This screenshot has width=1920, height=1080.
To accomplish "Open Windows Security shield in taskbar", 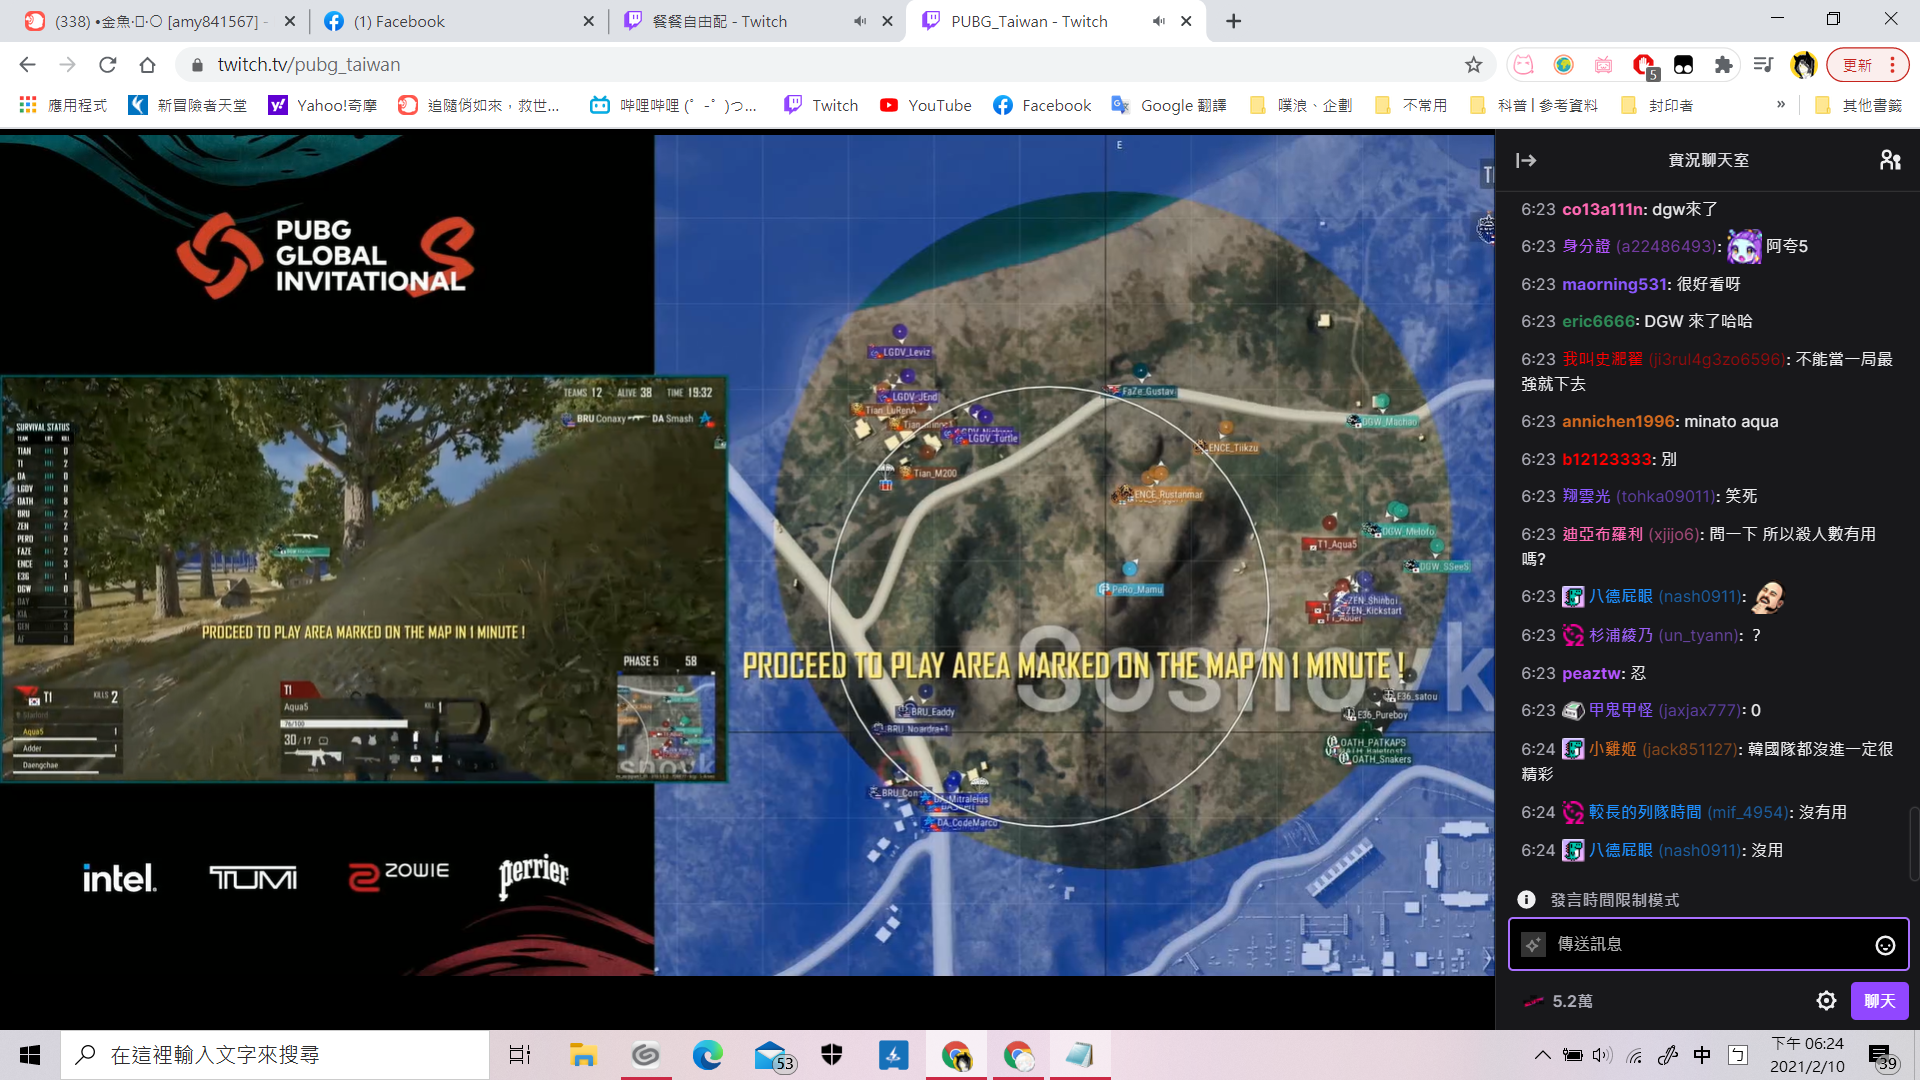I will [x=831, y=1055].
